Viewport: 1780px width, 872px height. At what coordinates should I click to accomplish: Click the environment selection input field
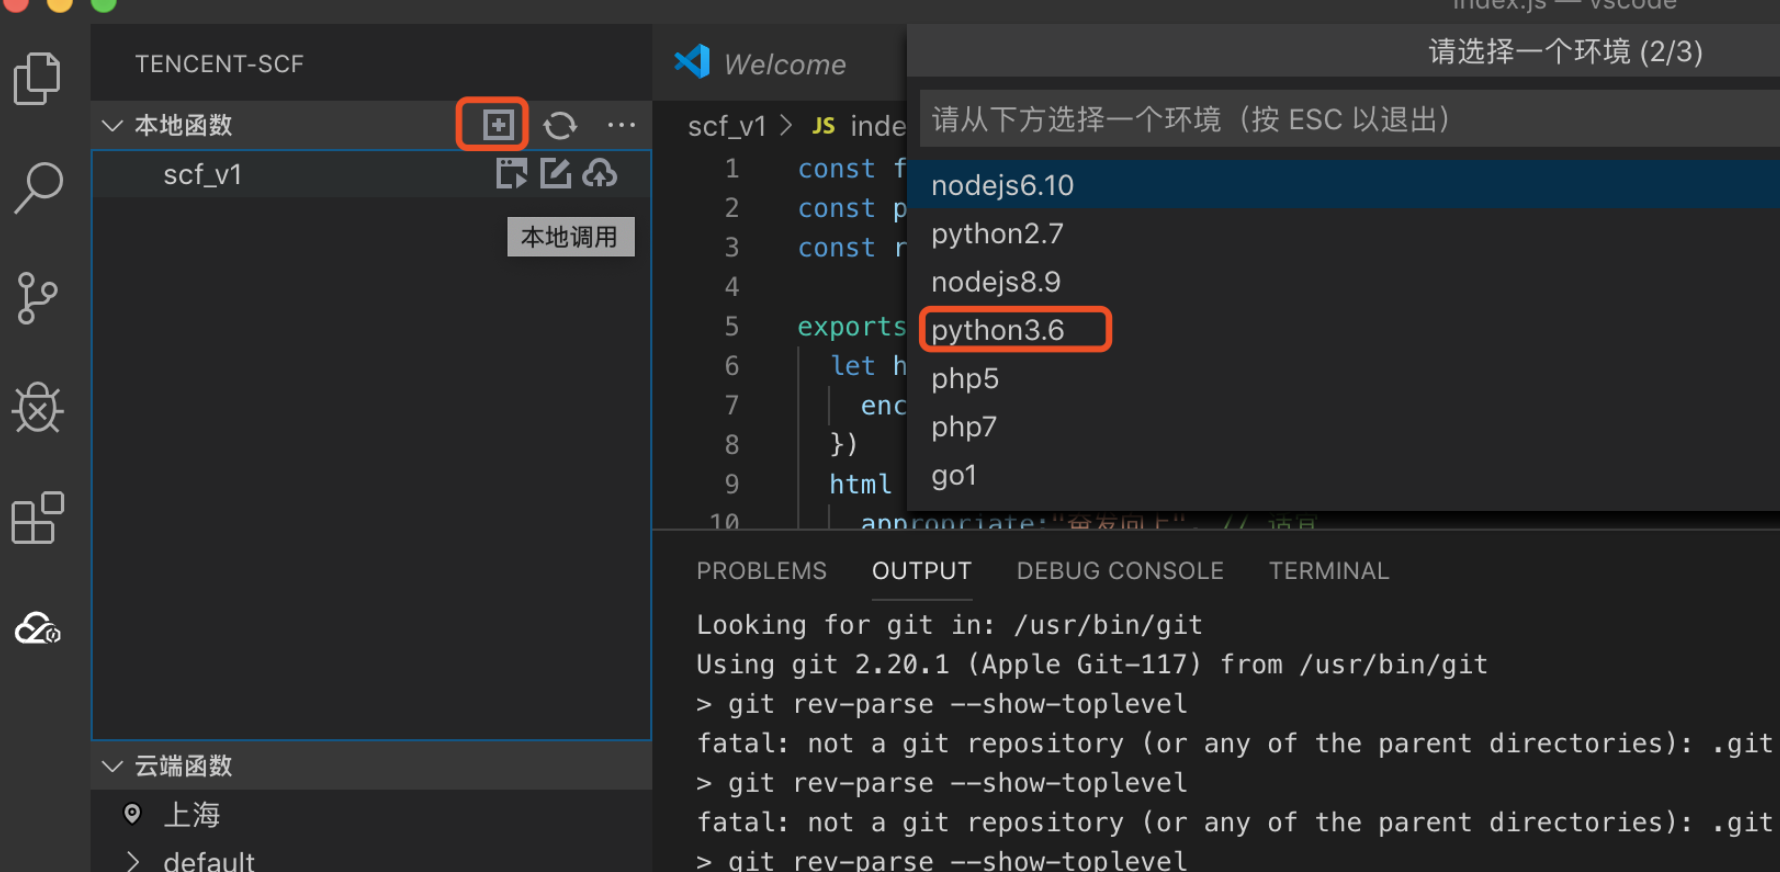tap(1349, 120)
